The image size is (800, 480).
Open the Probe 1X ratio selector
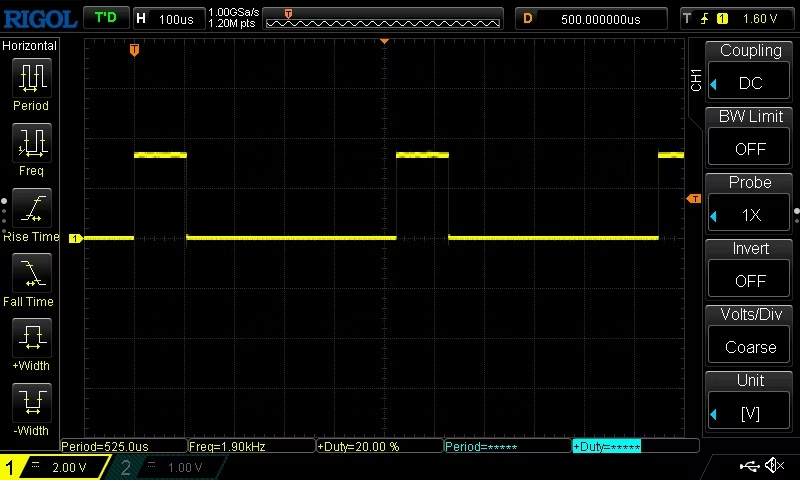[749, 215]
